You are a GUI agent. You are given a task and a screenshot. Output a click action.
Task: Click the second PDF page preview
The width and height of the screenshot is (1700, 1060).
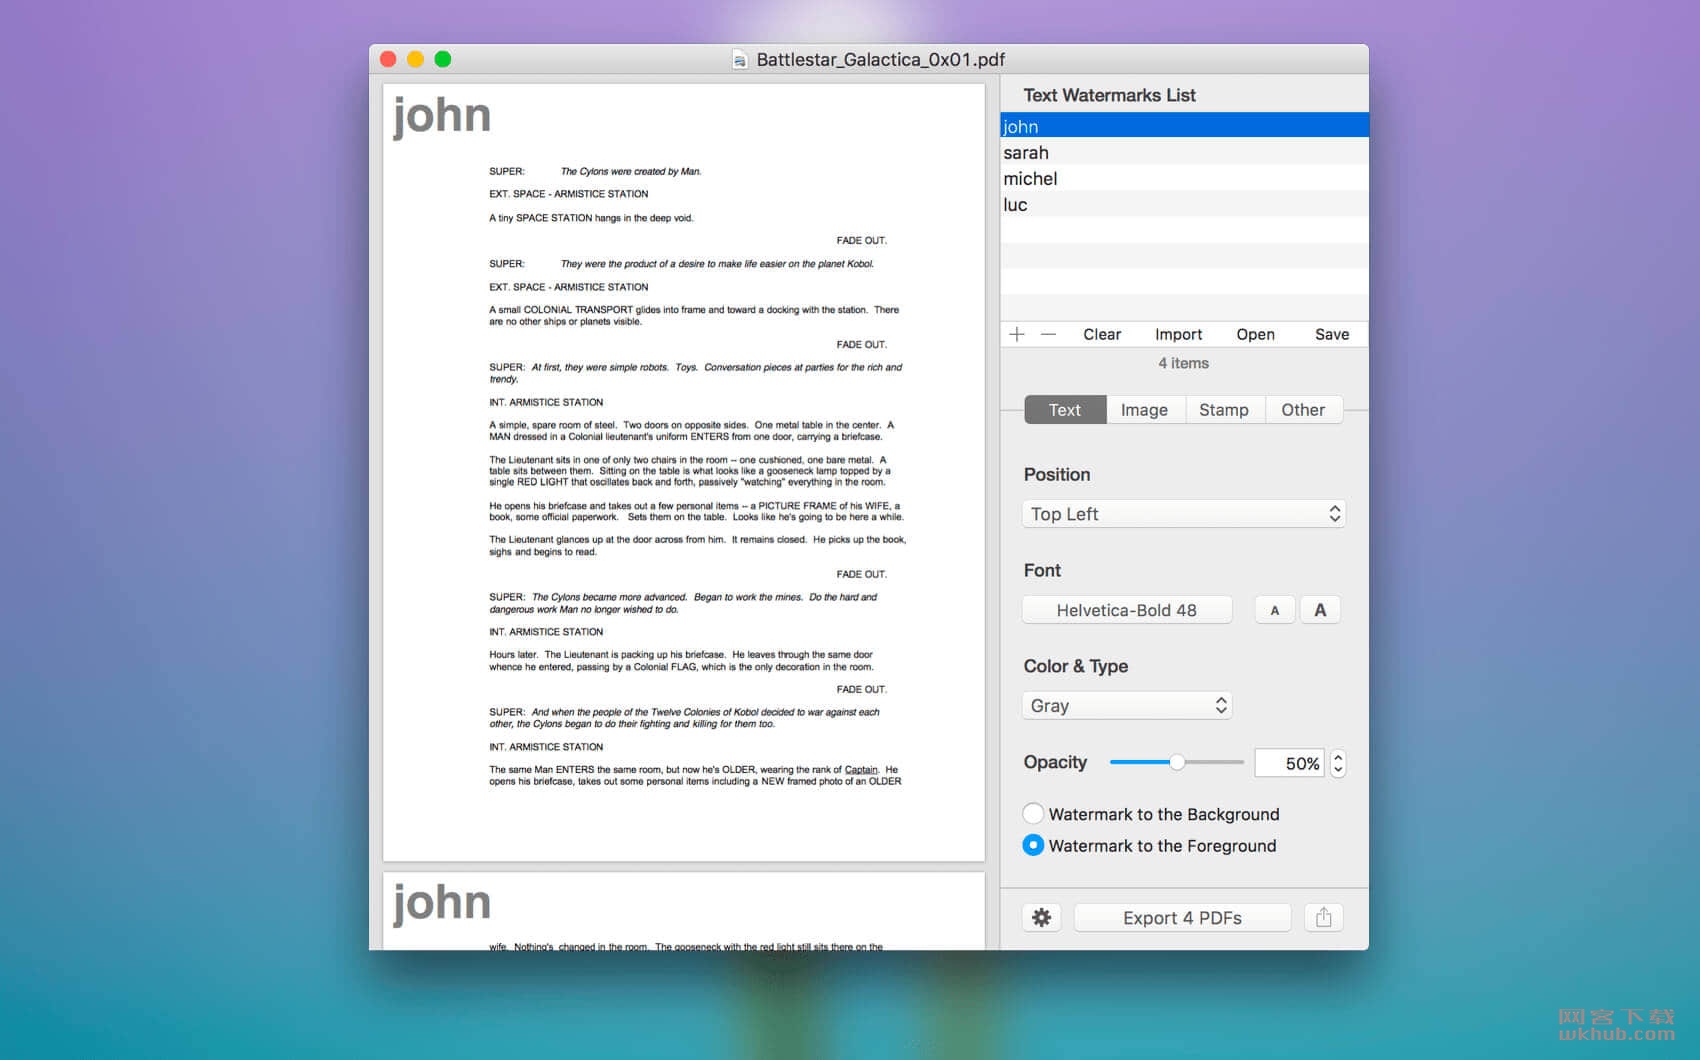tap(684, 911)
